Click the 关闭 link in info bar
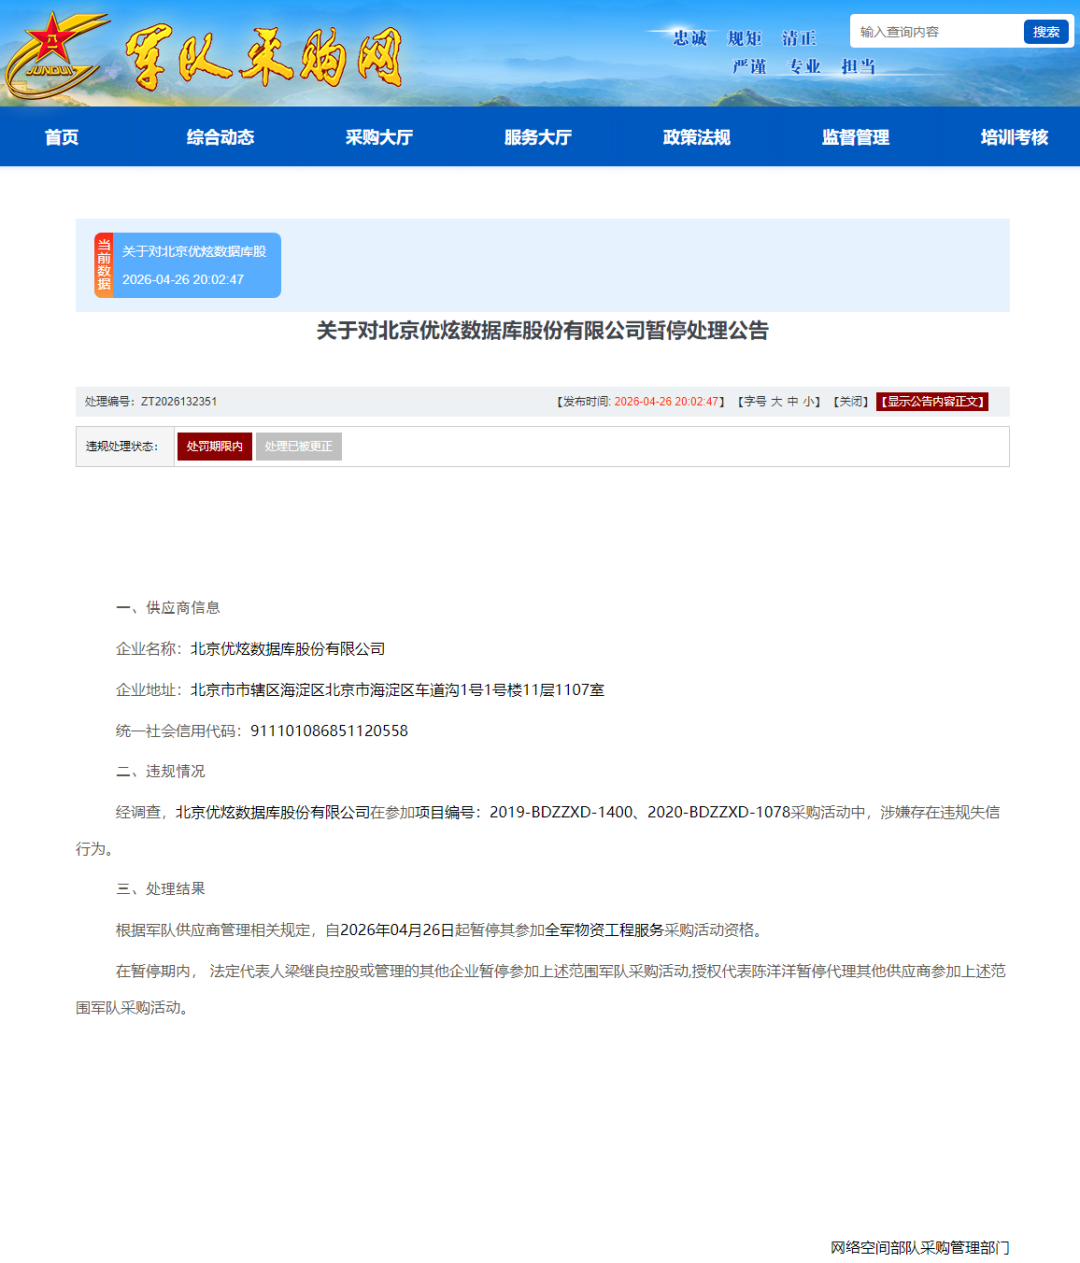Viewport: 1080px width, 1263px height. pos(851,401)
